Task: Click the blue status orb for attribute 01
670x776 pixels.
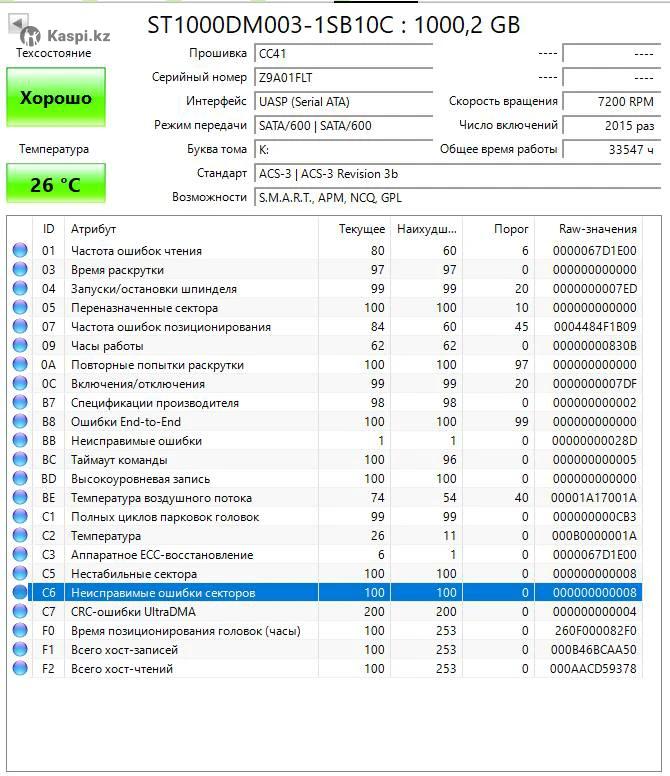Action: click(x=20, y=251)
